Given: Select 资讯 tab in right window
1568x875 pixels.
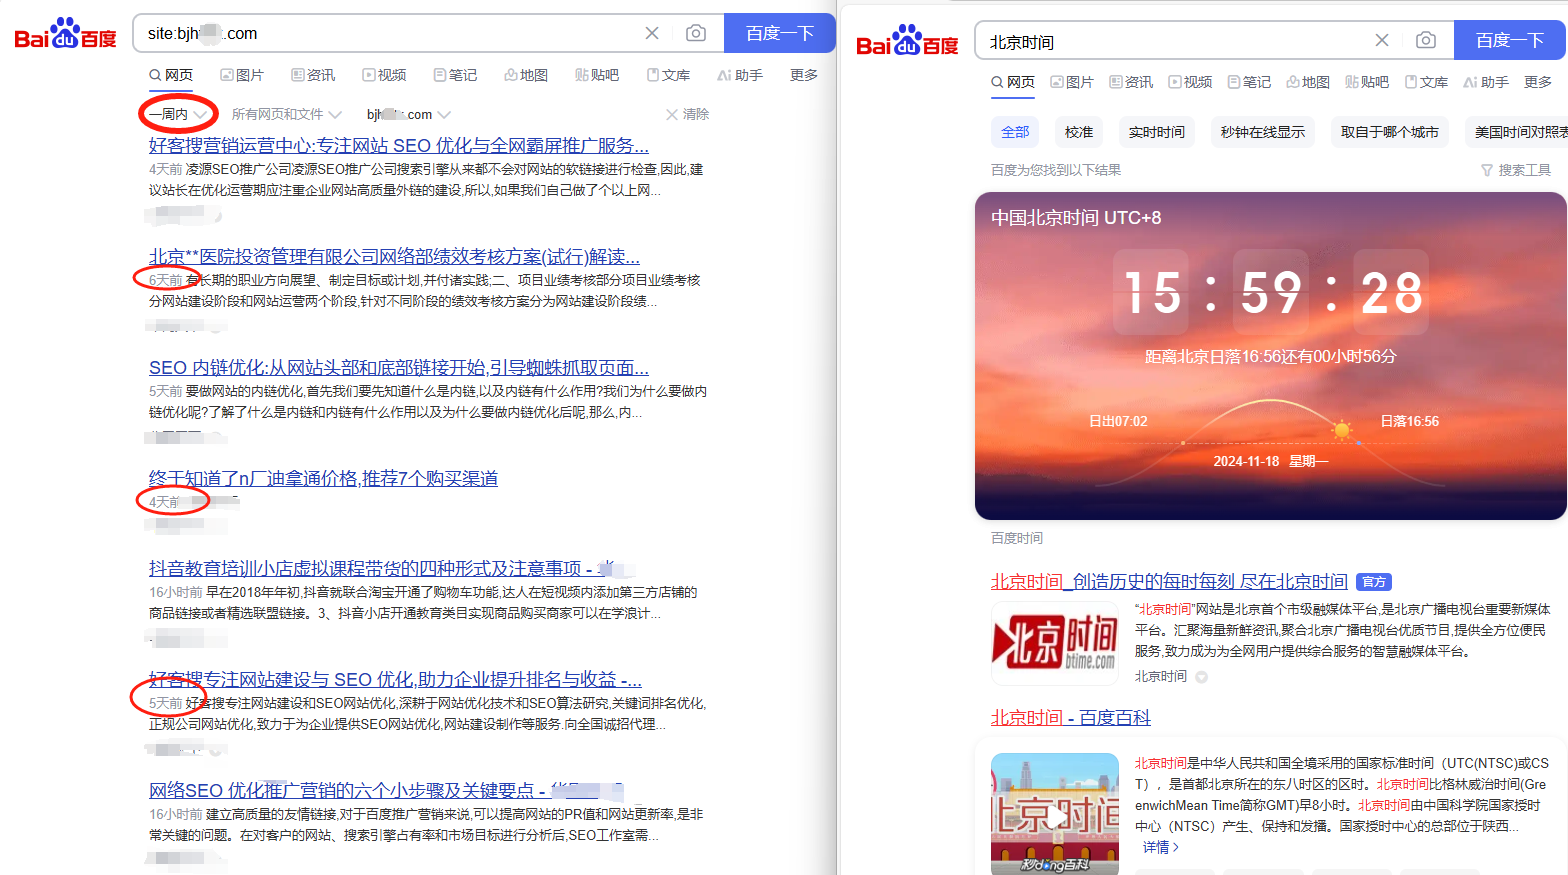Looking at the screenshot, I should (1131, 82).
